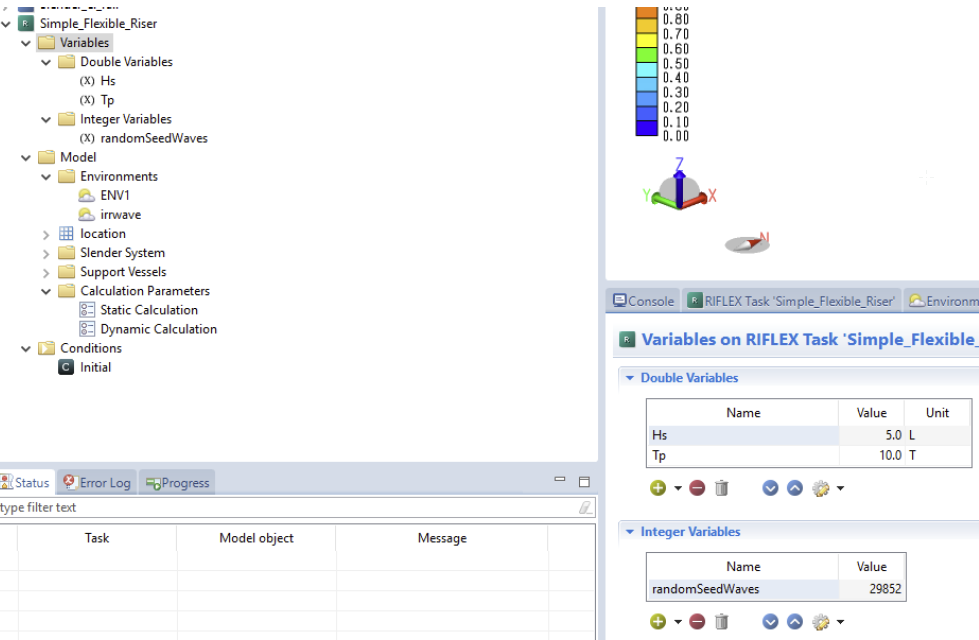Image resolution: width=979 pixels, height=640 pixels.
Task: Move row up in Integer Variables table
Action: pos(794,622)
